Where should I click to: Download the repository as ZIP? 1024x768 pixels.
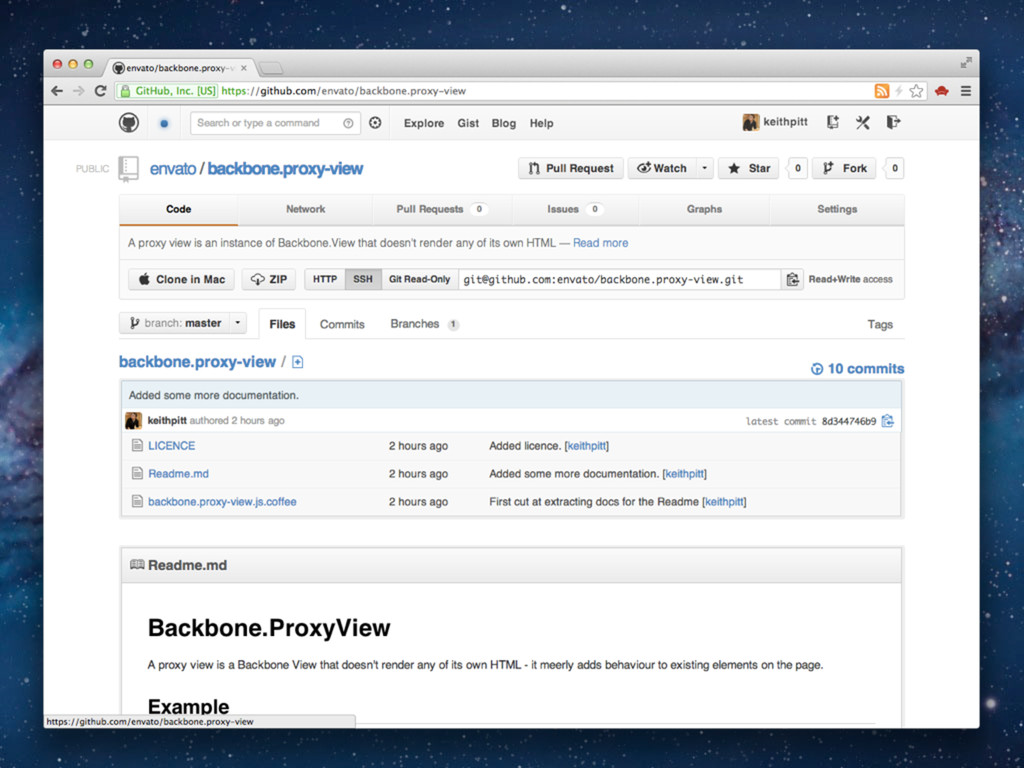click(268, 280)
